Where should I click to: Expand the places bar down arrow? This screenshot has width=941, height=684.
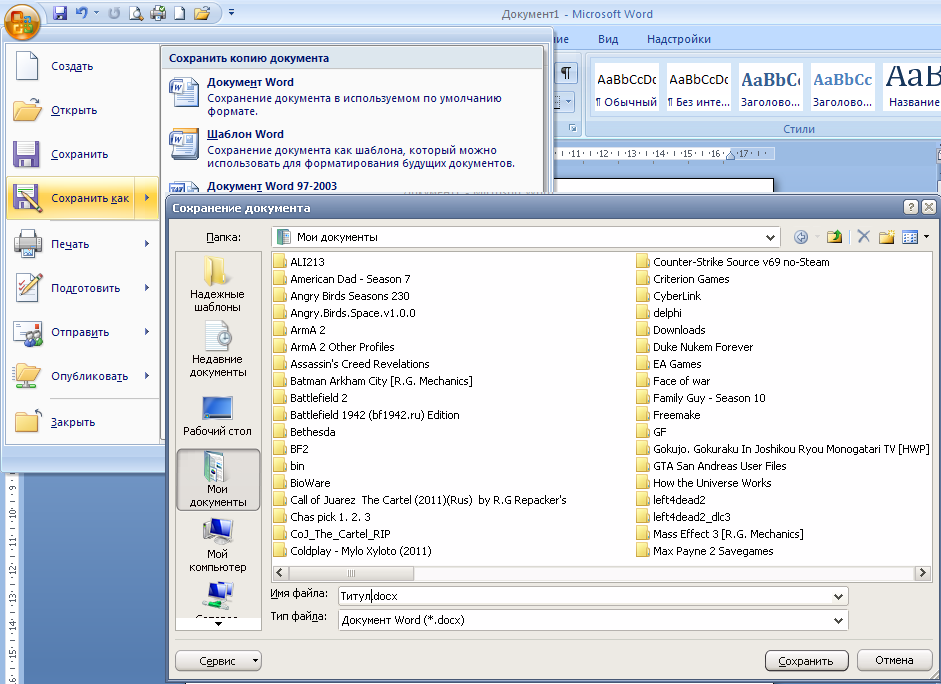tap(218, 624)
